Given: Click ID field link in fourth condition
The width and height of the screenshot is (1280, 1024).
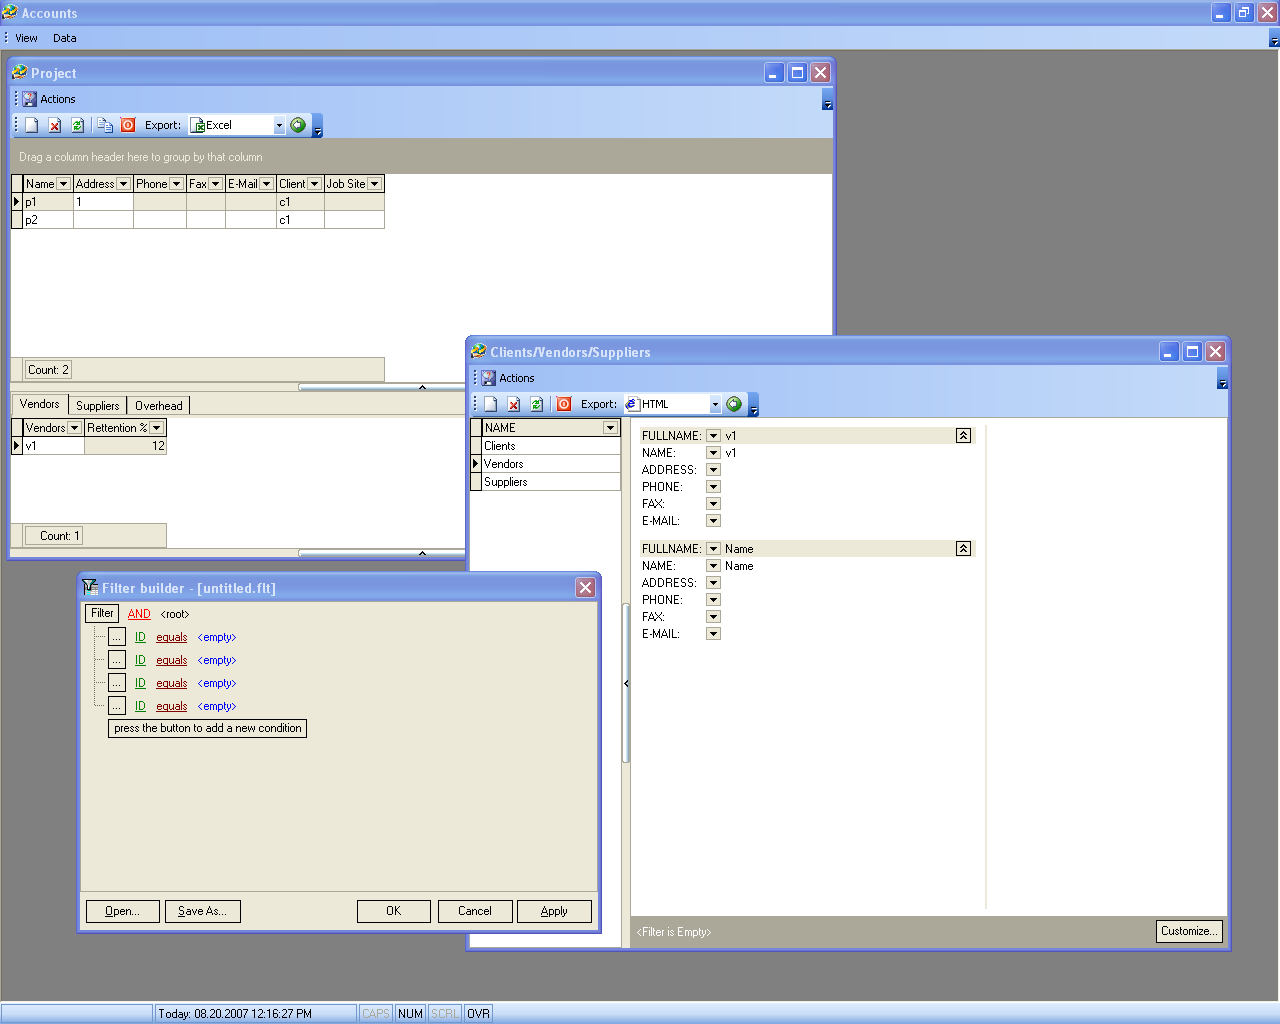Looking at the screenshot, I should pyautogui.click(x=140, y=706).
